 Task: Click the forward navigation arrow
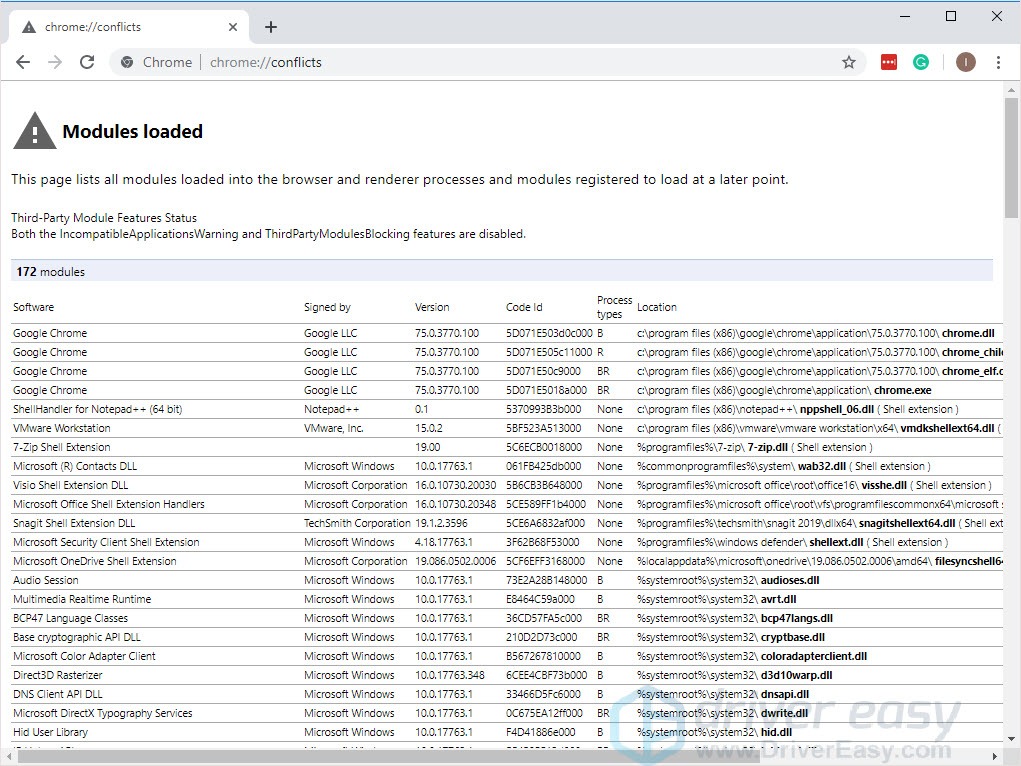[55, 61]
